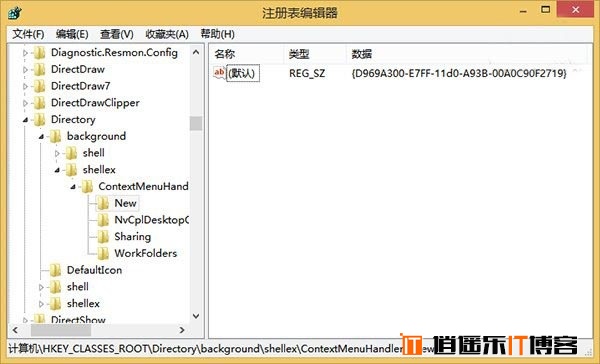Collapse the Directory key
The width and height of the screenshot is (600, 364).
point(25,120)
